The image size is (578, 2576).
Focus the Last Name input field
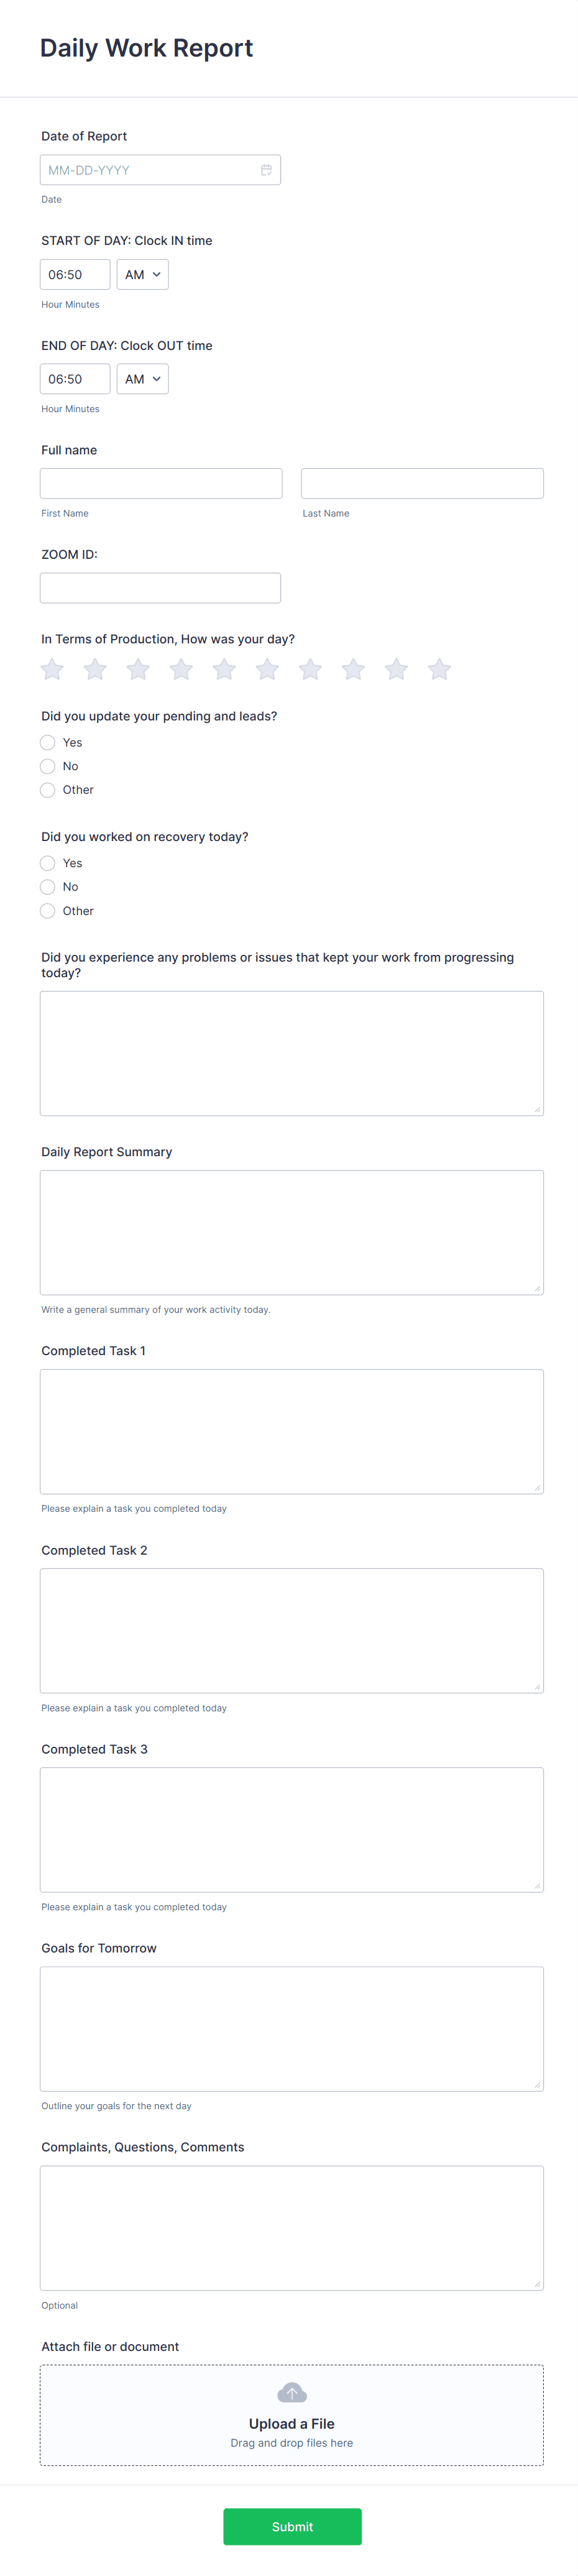[x=421, y=482]
